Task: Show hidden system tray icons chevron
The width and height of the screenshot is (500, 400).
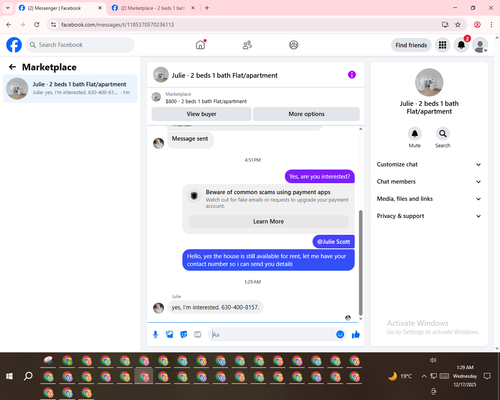Action: pyautogui.click(x=424, y=376)
